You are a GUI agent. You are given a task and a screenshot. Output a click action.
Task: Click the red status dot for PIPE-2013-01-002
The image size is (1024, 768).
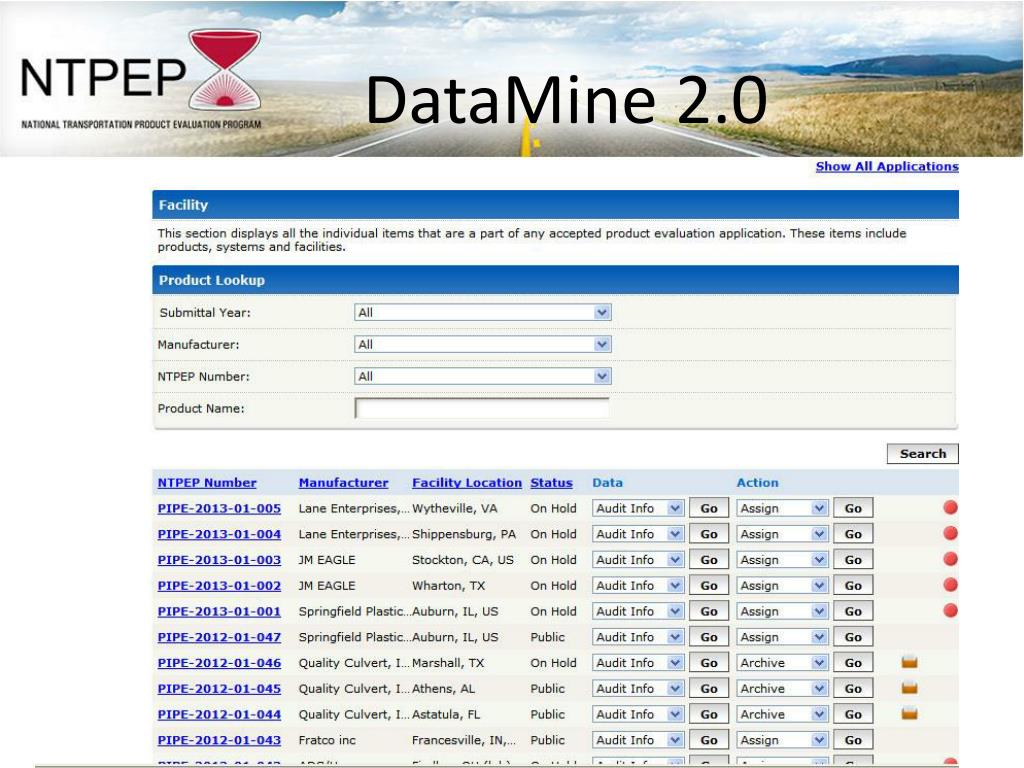tap(950, 585)
